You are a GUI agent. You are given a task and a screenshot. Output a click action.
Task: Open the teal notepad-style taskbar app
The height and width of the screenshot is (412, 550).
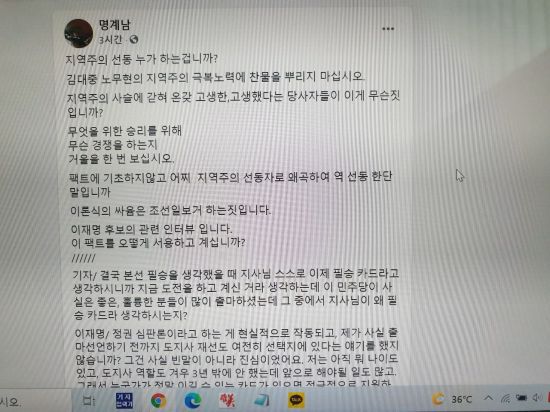[261, 400]
